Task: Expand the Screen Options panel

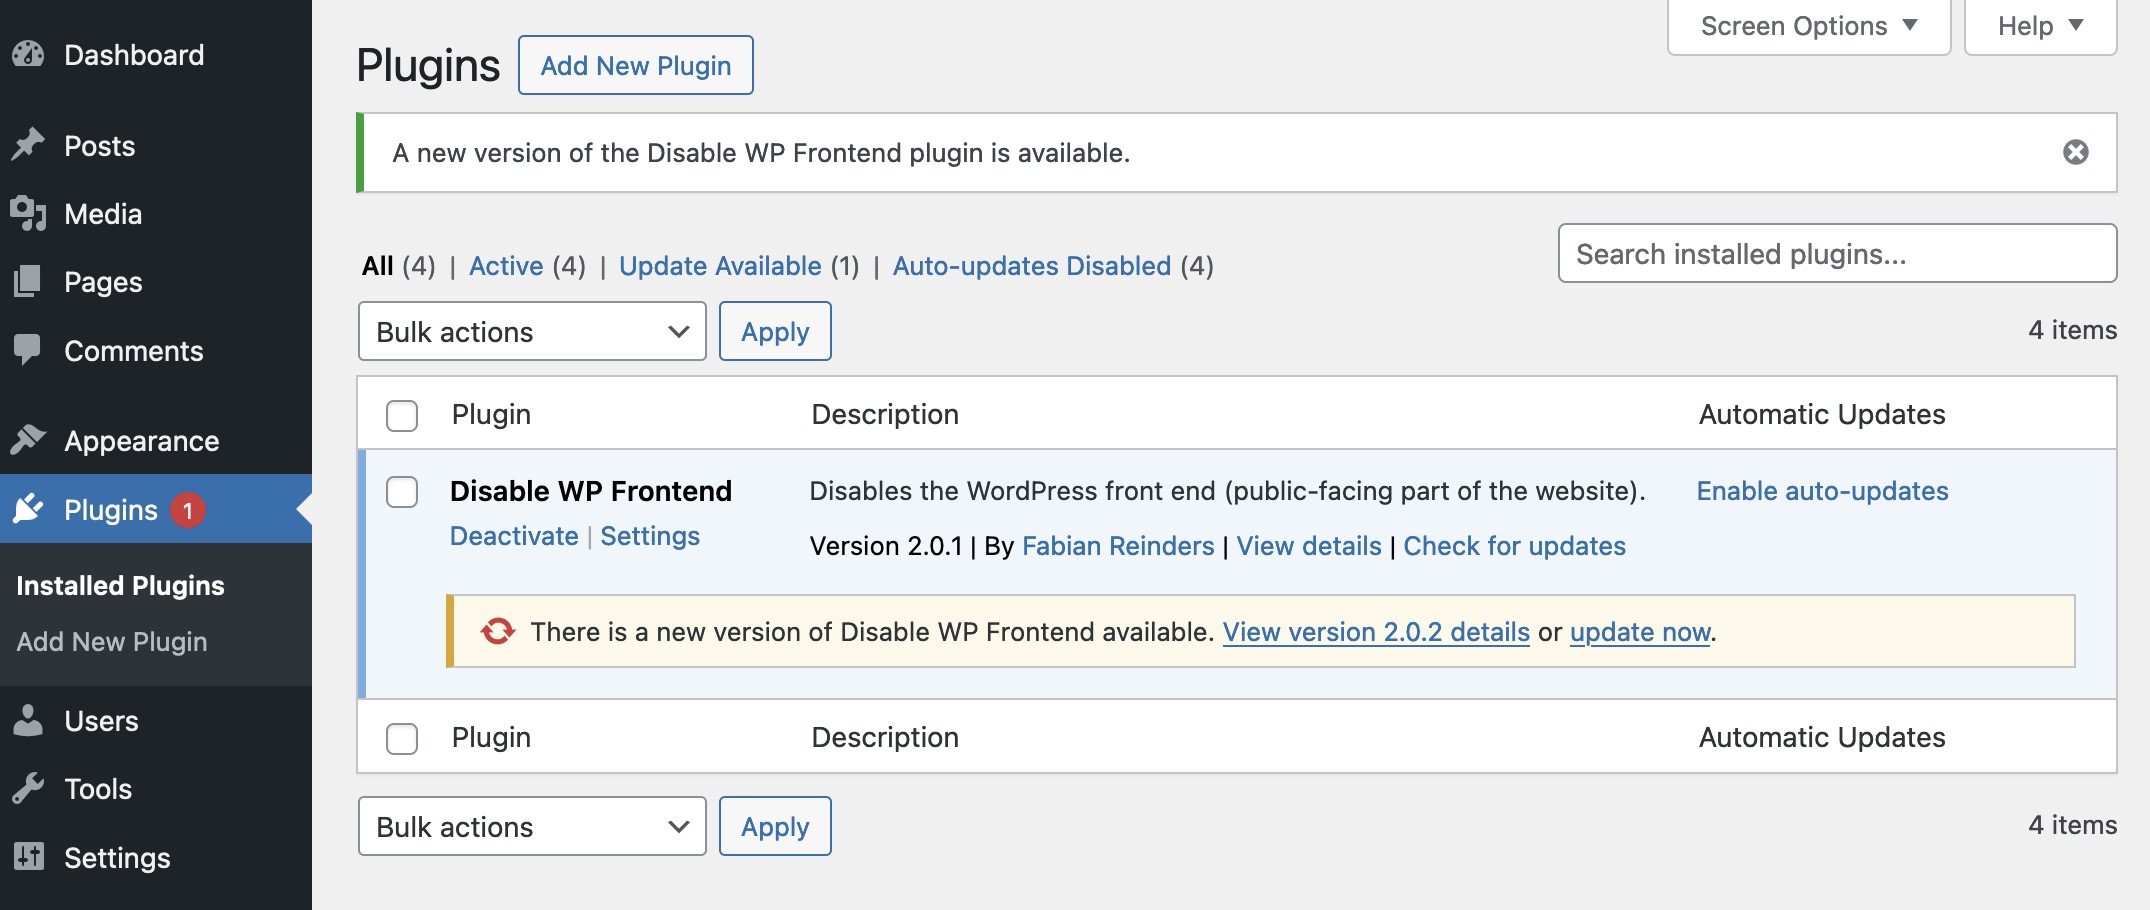Action: pos(1809,26)
